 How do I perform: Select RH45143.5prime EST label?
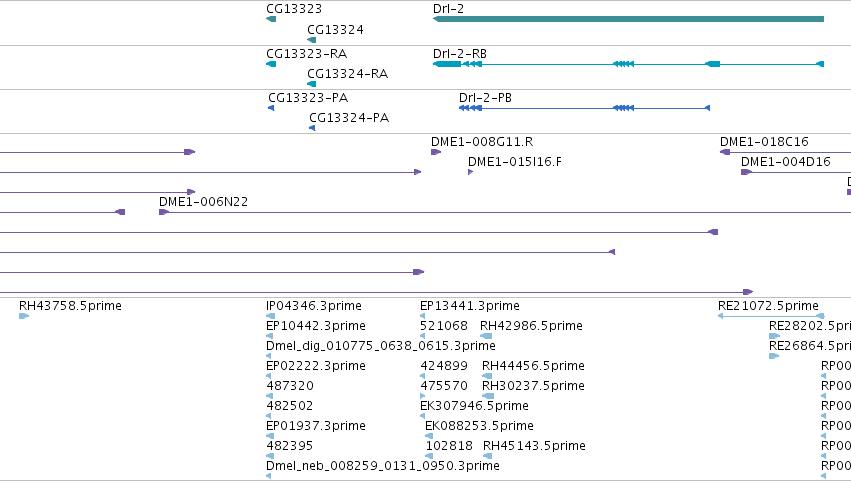coord(534,446)
